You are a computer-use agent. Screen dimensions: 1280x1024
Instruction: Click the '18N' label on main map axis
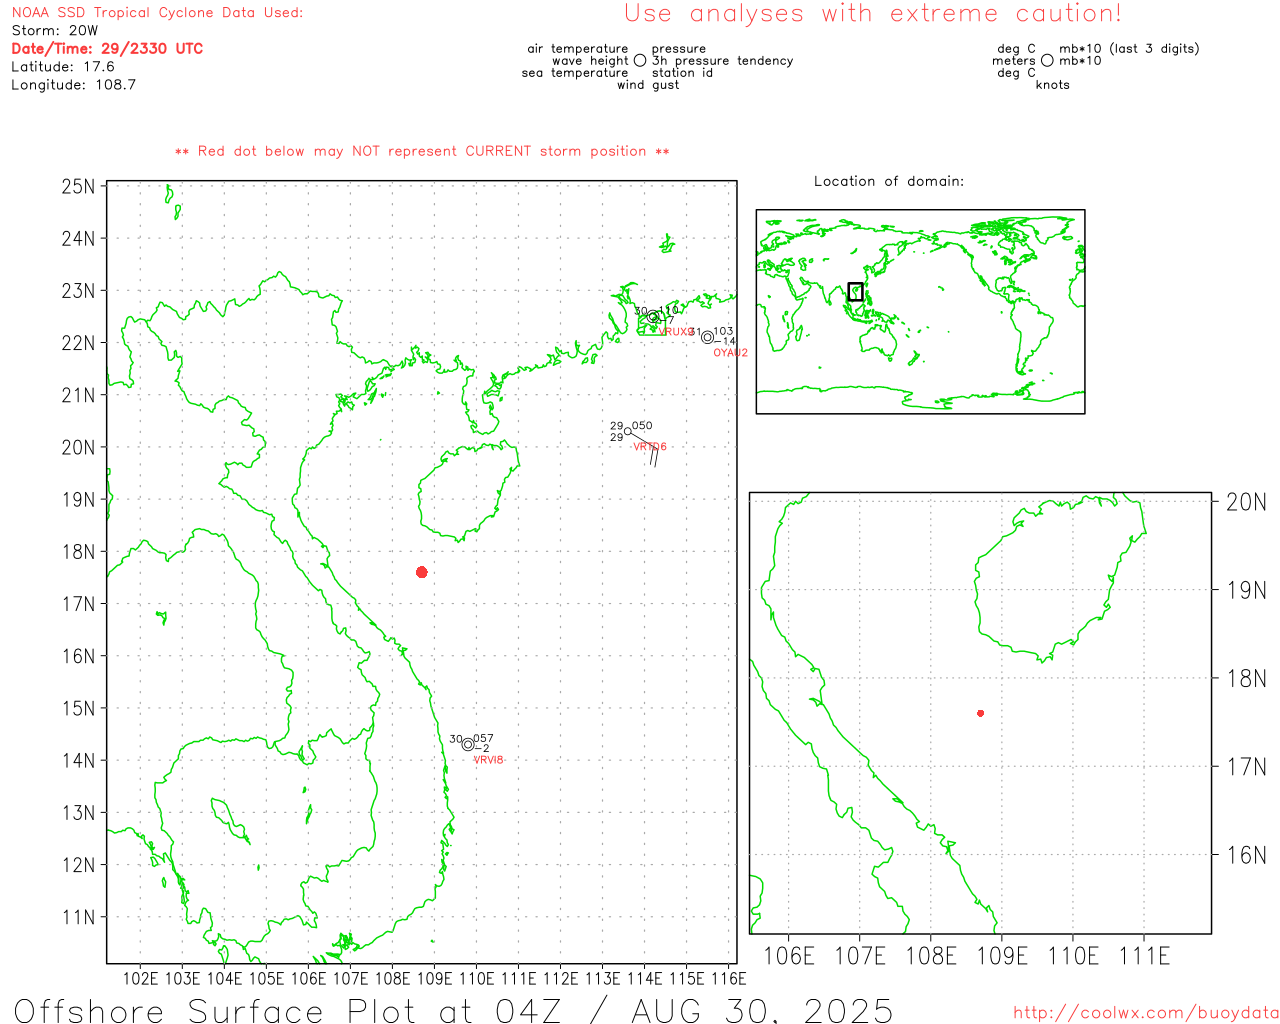coord(78,552)
